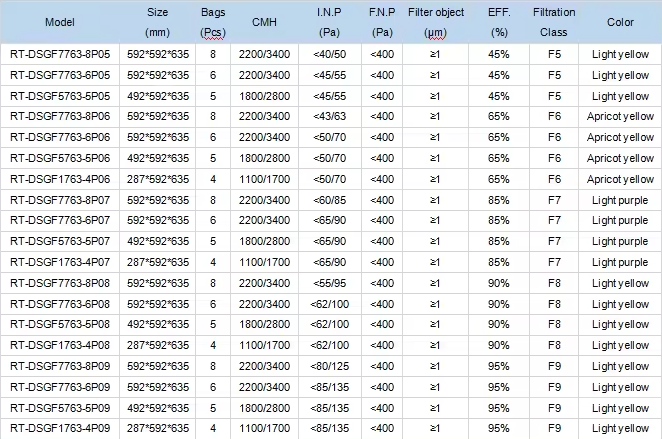Click Apricot yellow in RT-DSGF5763-5P06 row
The height and width of the screenshot is (439, 662).
(620, 158)
